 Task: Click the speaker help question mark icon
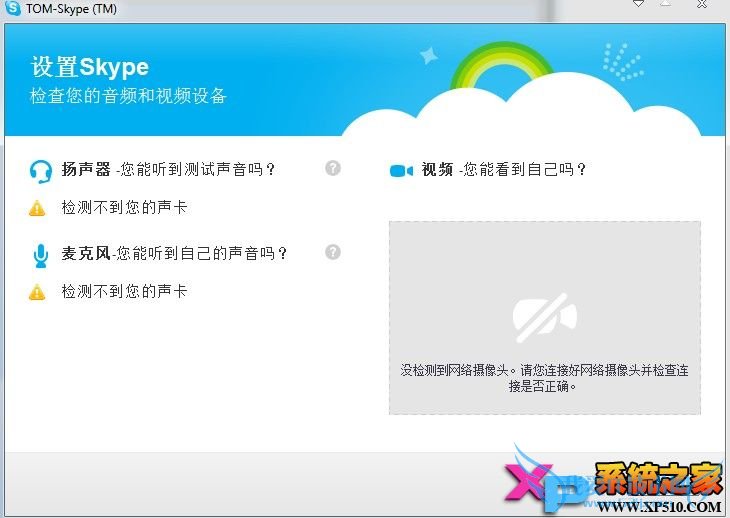333,168
